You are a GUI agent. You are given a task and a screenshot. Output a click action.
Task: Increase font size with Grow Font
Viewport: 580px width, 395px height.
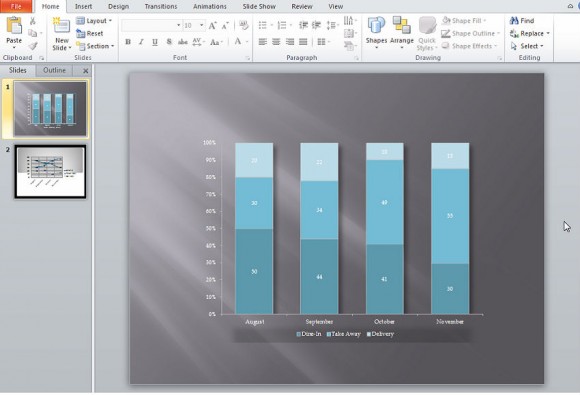click(x=212, y=26)
